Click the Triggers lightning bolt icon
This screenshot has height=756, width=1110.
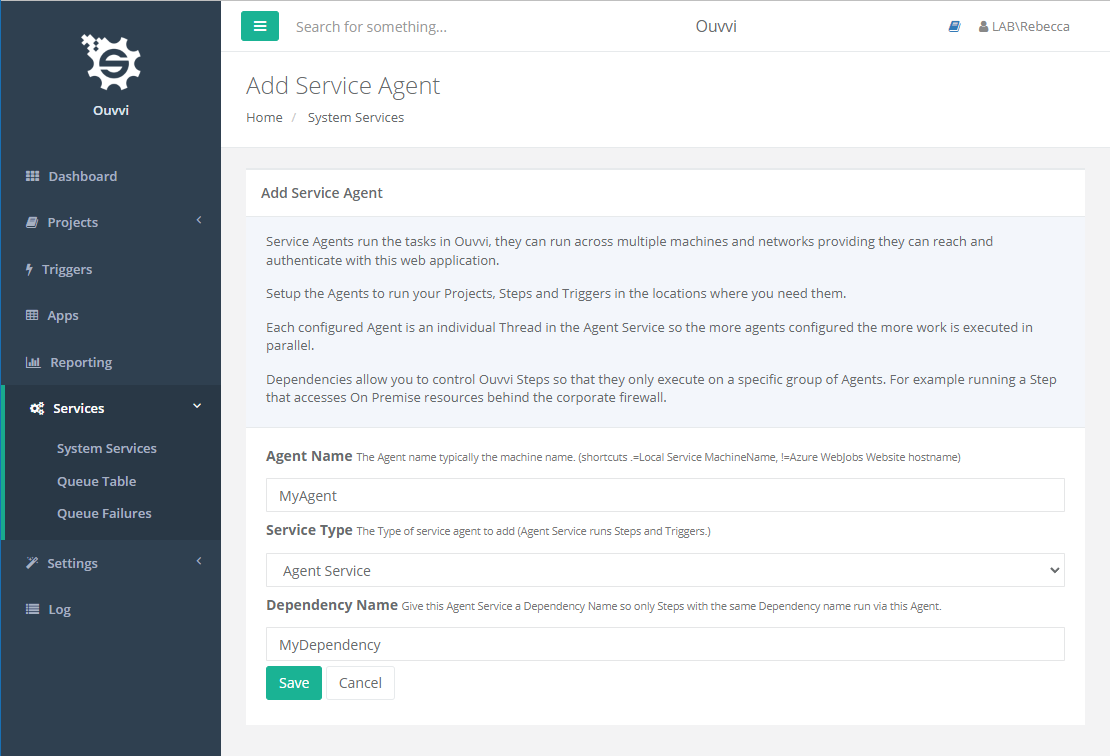click(29, 269)
